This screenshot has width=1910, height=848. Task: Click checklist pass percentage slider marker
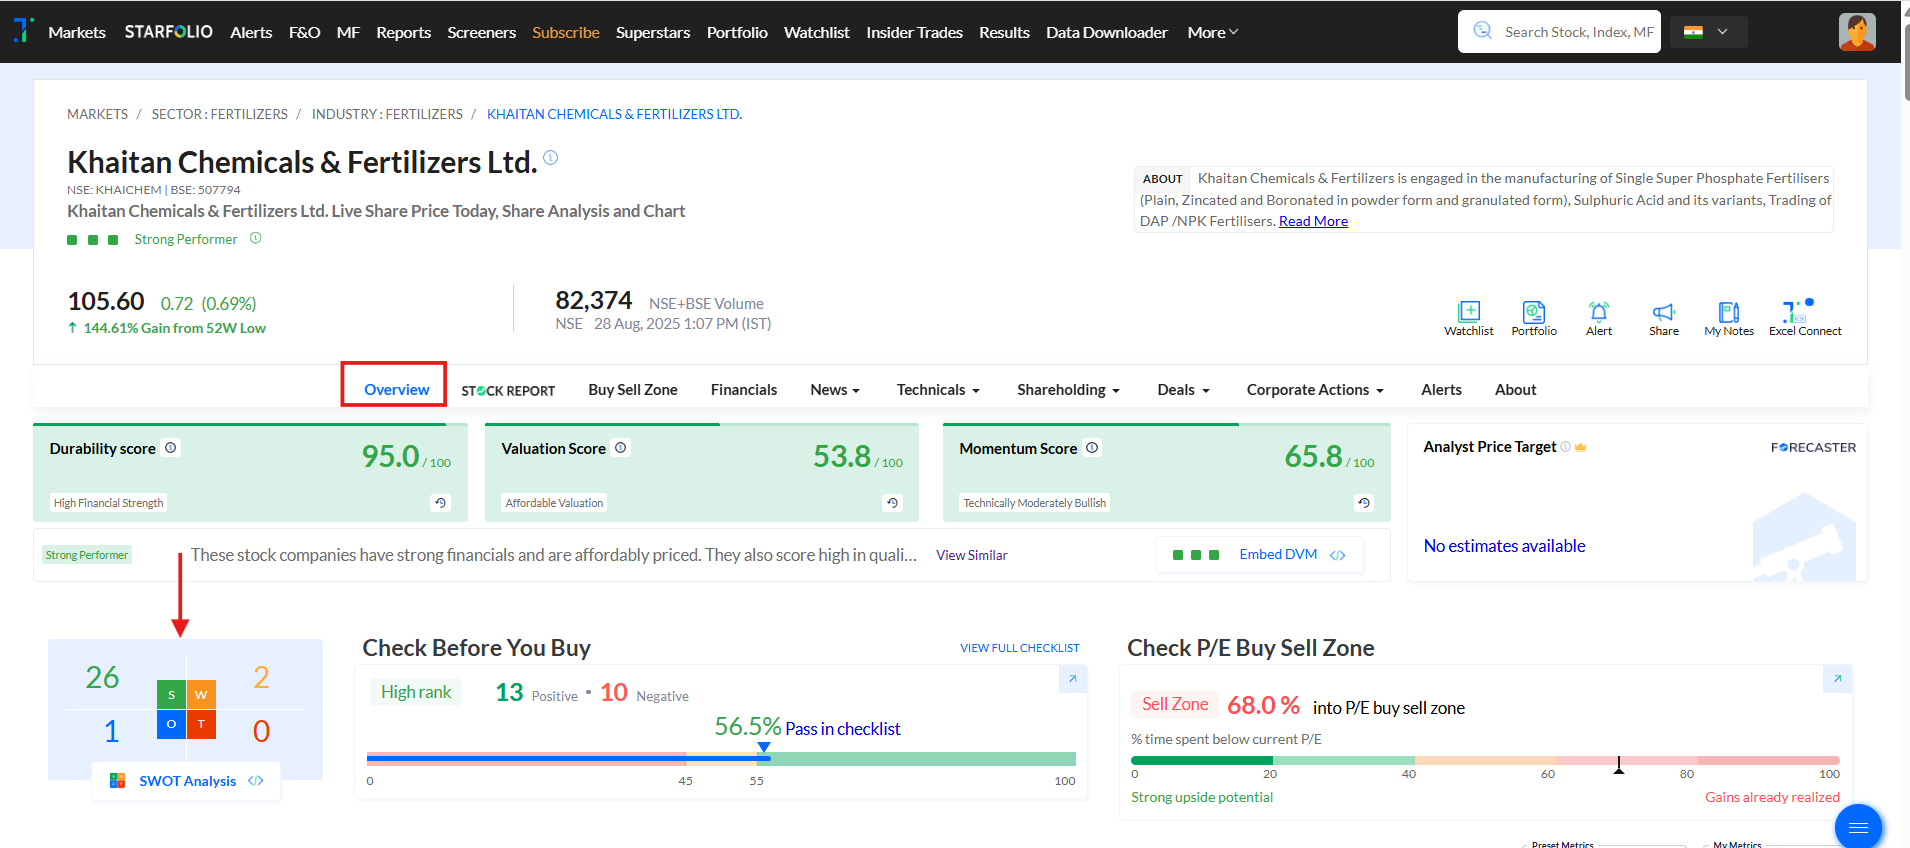(x=764, y=748)
